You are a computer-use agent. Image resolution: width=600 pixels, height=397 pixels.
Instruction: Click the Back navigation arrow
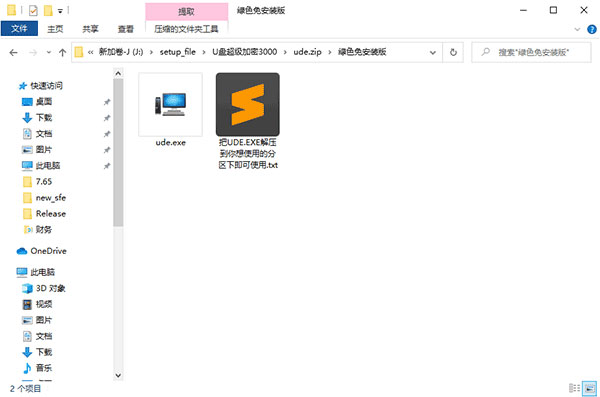[13, 52]
